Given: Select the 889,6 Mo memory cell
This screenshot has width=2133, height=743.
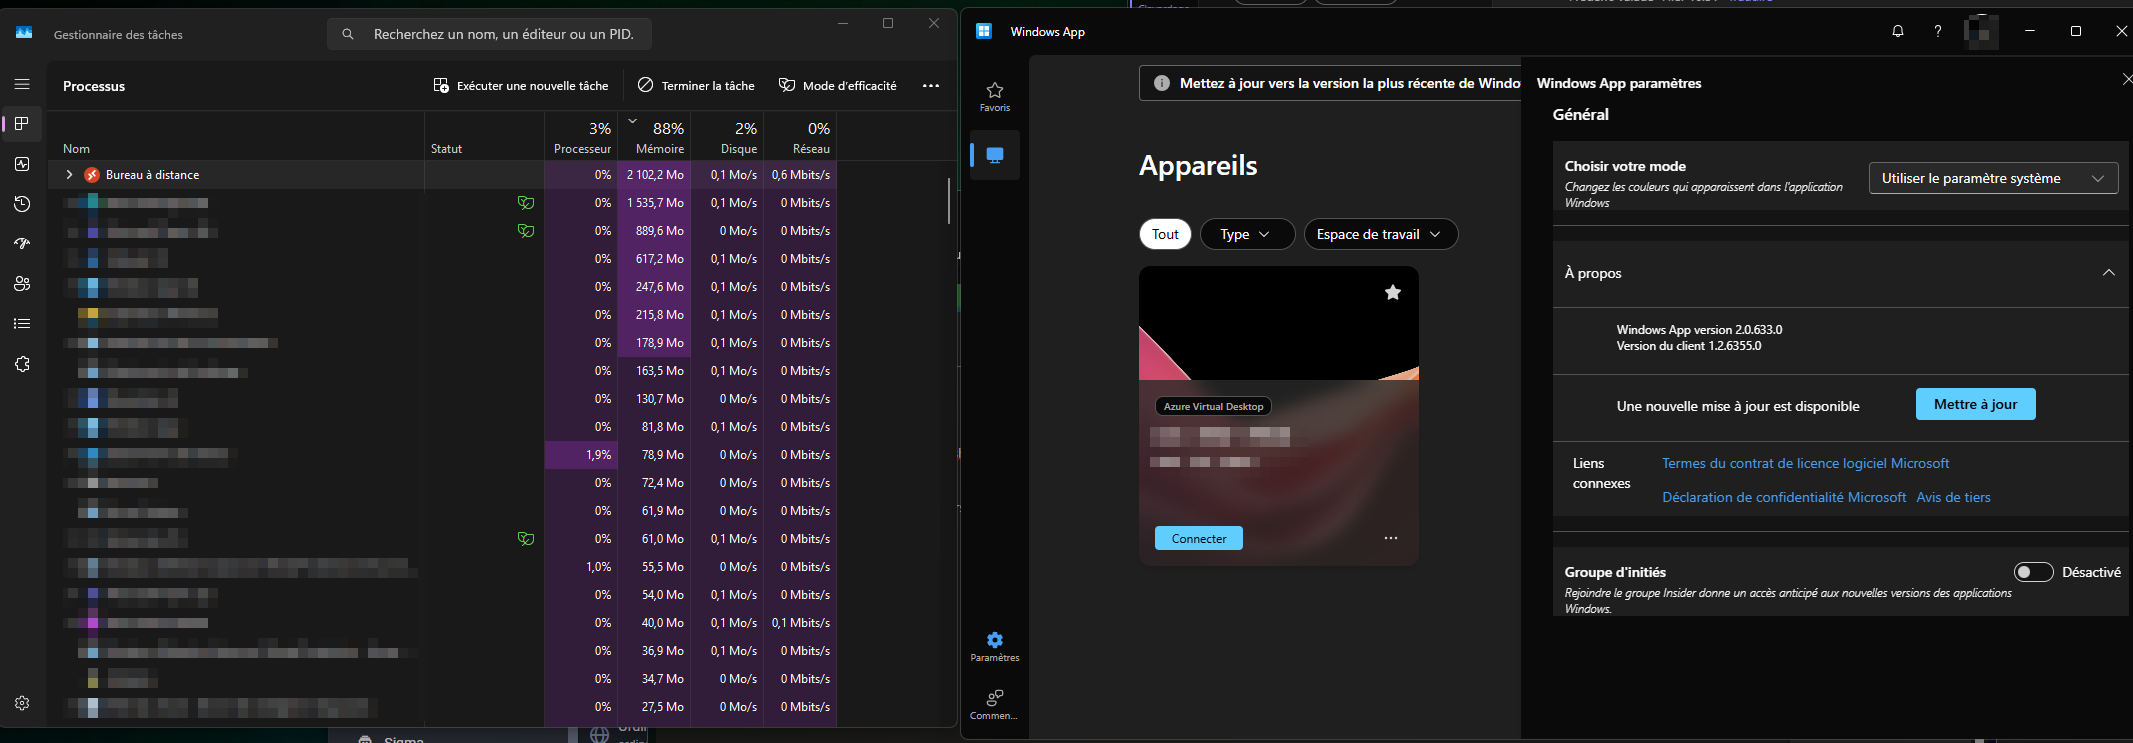Looking at the screenshot, I should [x=655, y=231].
